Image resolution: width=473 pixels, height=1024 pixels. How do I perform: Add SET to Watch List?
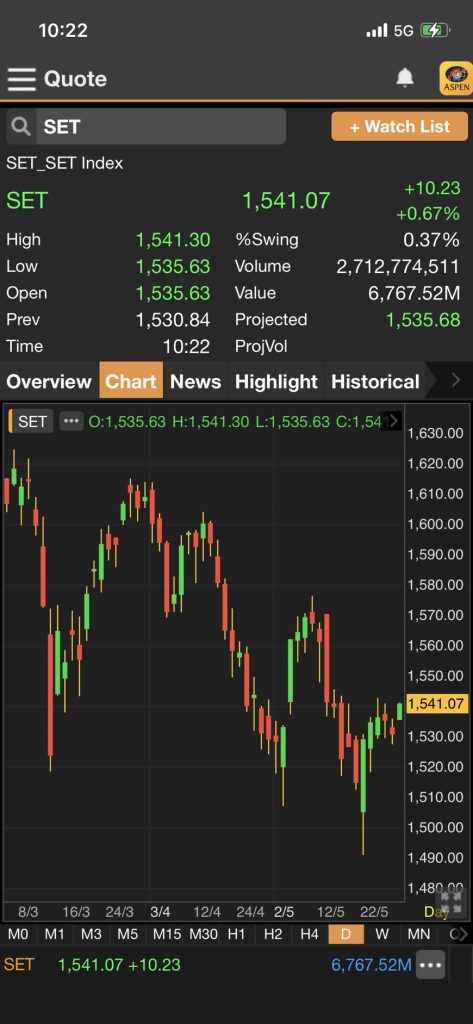click(400, 127)
